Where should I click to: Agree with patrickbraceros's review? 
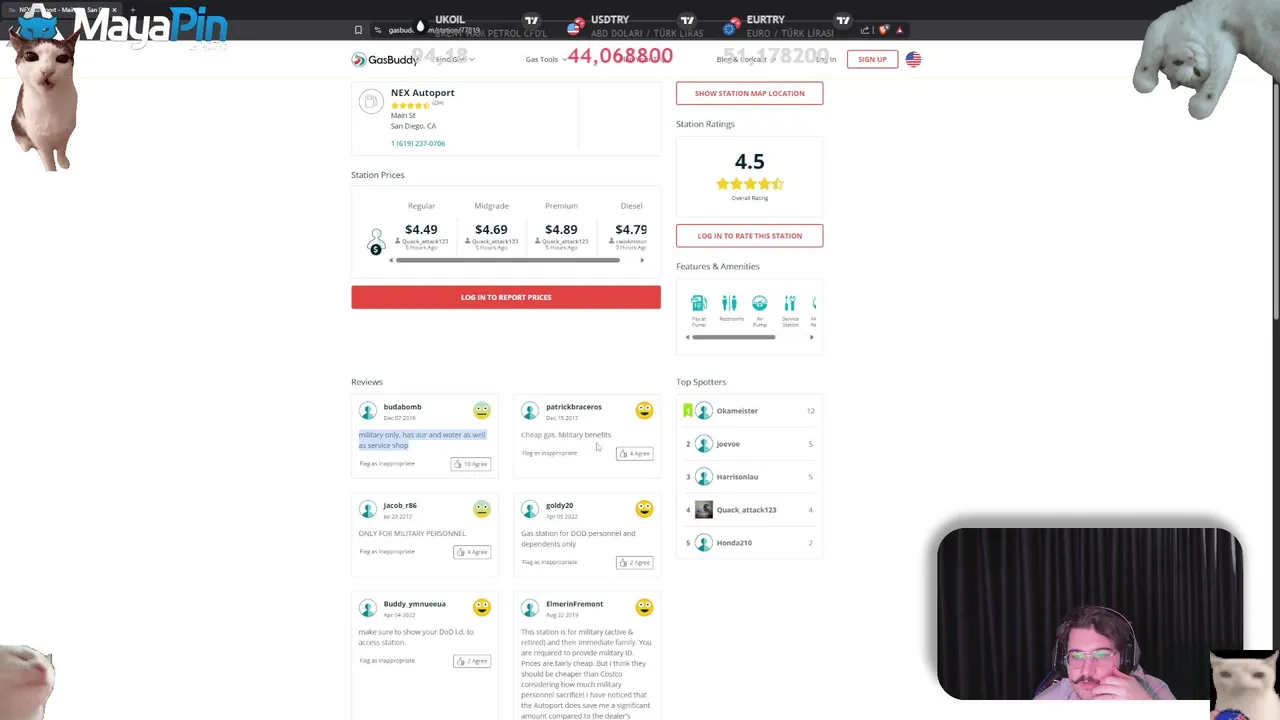coord(634,453)
